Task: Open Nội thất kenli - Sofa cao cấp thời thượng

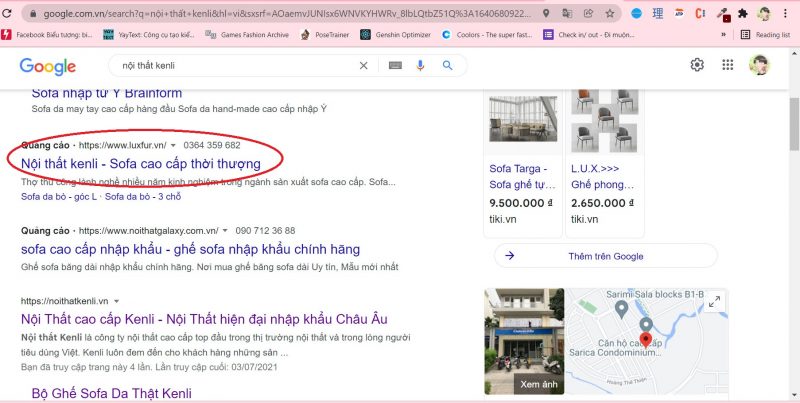Action: [x=141, y=164]
